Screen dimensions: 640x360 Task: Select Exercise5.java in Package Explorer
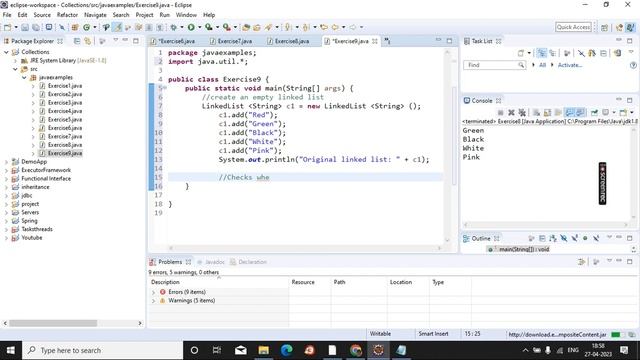pyautogui.click(x=65, y=120)
